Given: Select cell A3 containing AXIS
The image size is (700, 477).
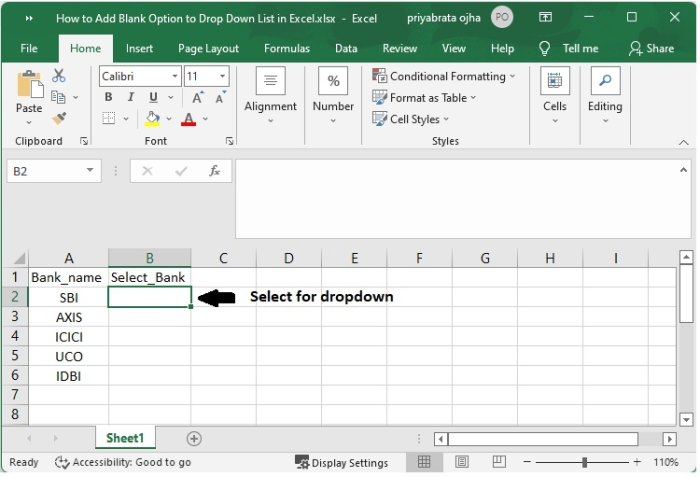Looking at the screenshot, I should pos(69,317).
